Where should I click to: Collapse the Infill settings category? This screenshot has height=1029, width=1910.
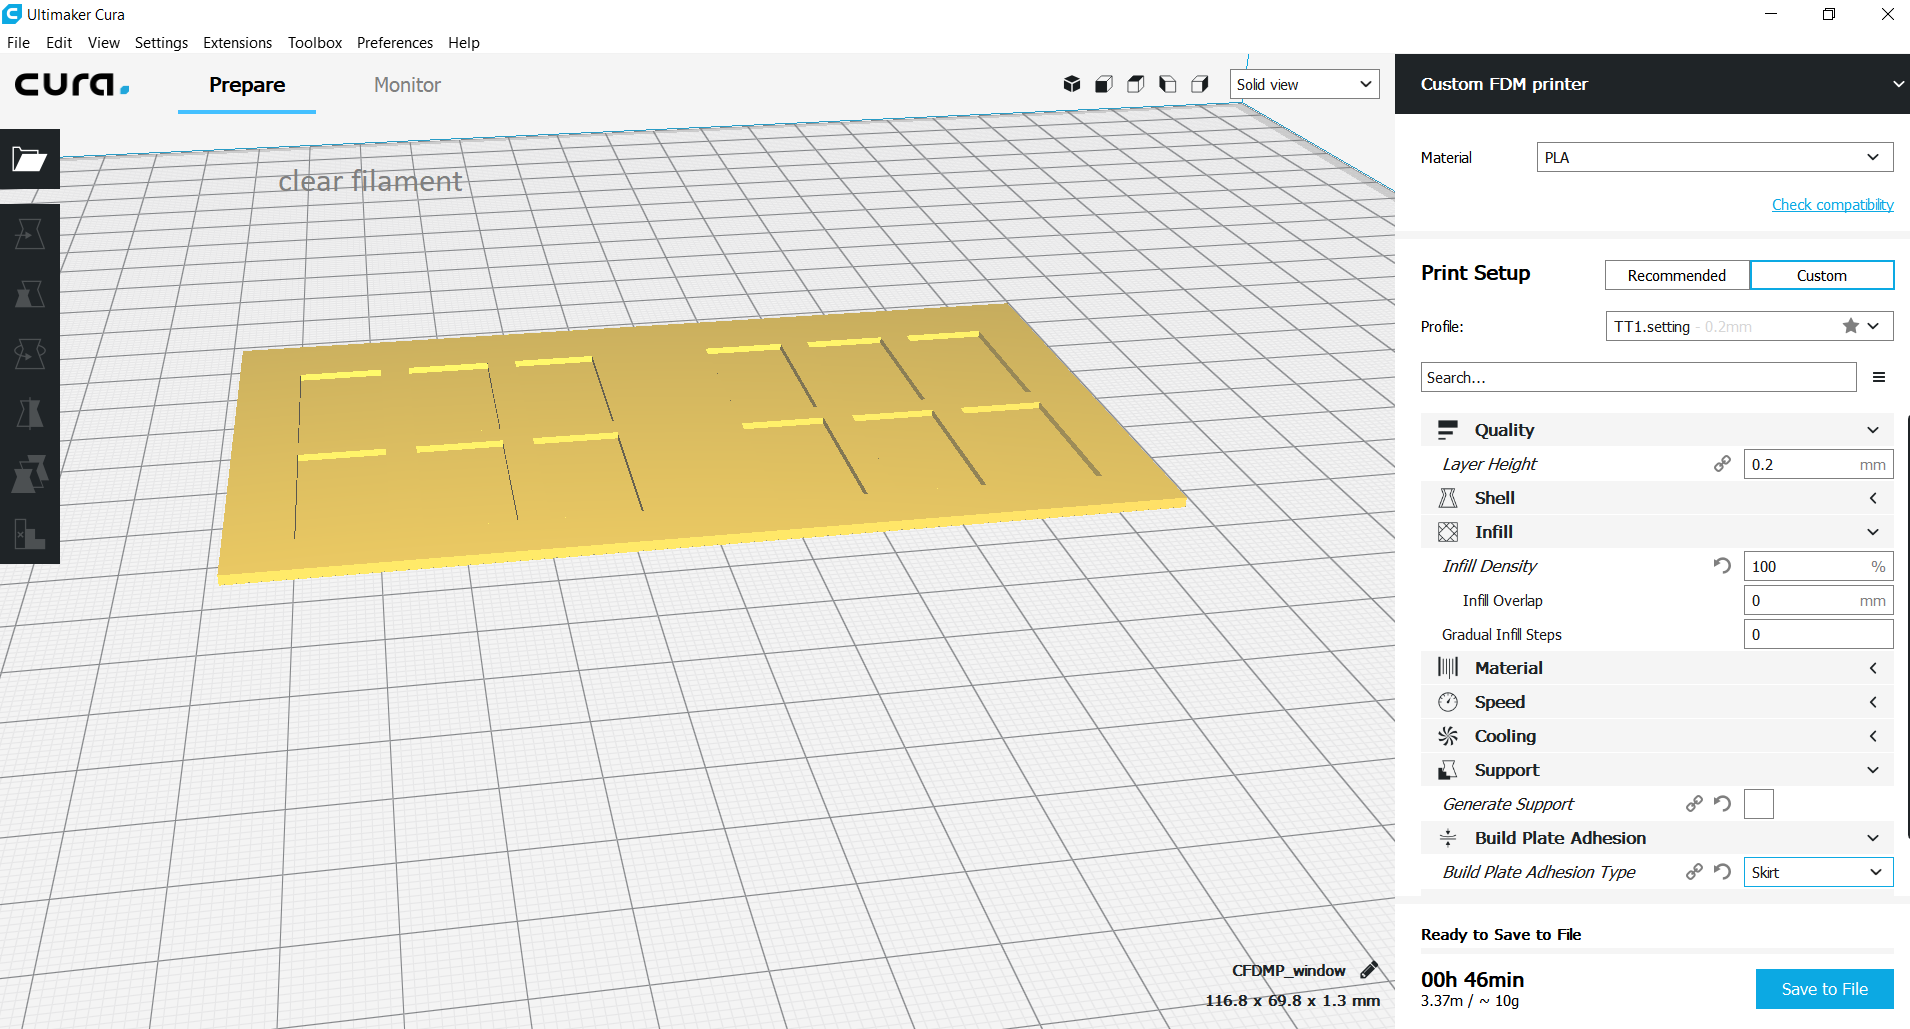1657,532
